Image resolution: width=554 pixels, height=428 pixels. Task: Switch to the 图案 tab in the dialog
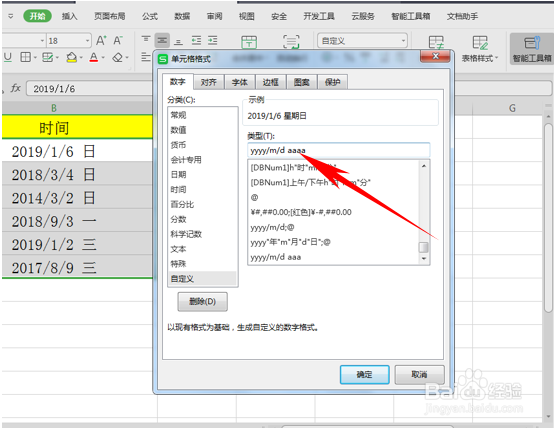click(x=301, y=82)
